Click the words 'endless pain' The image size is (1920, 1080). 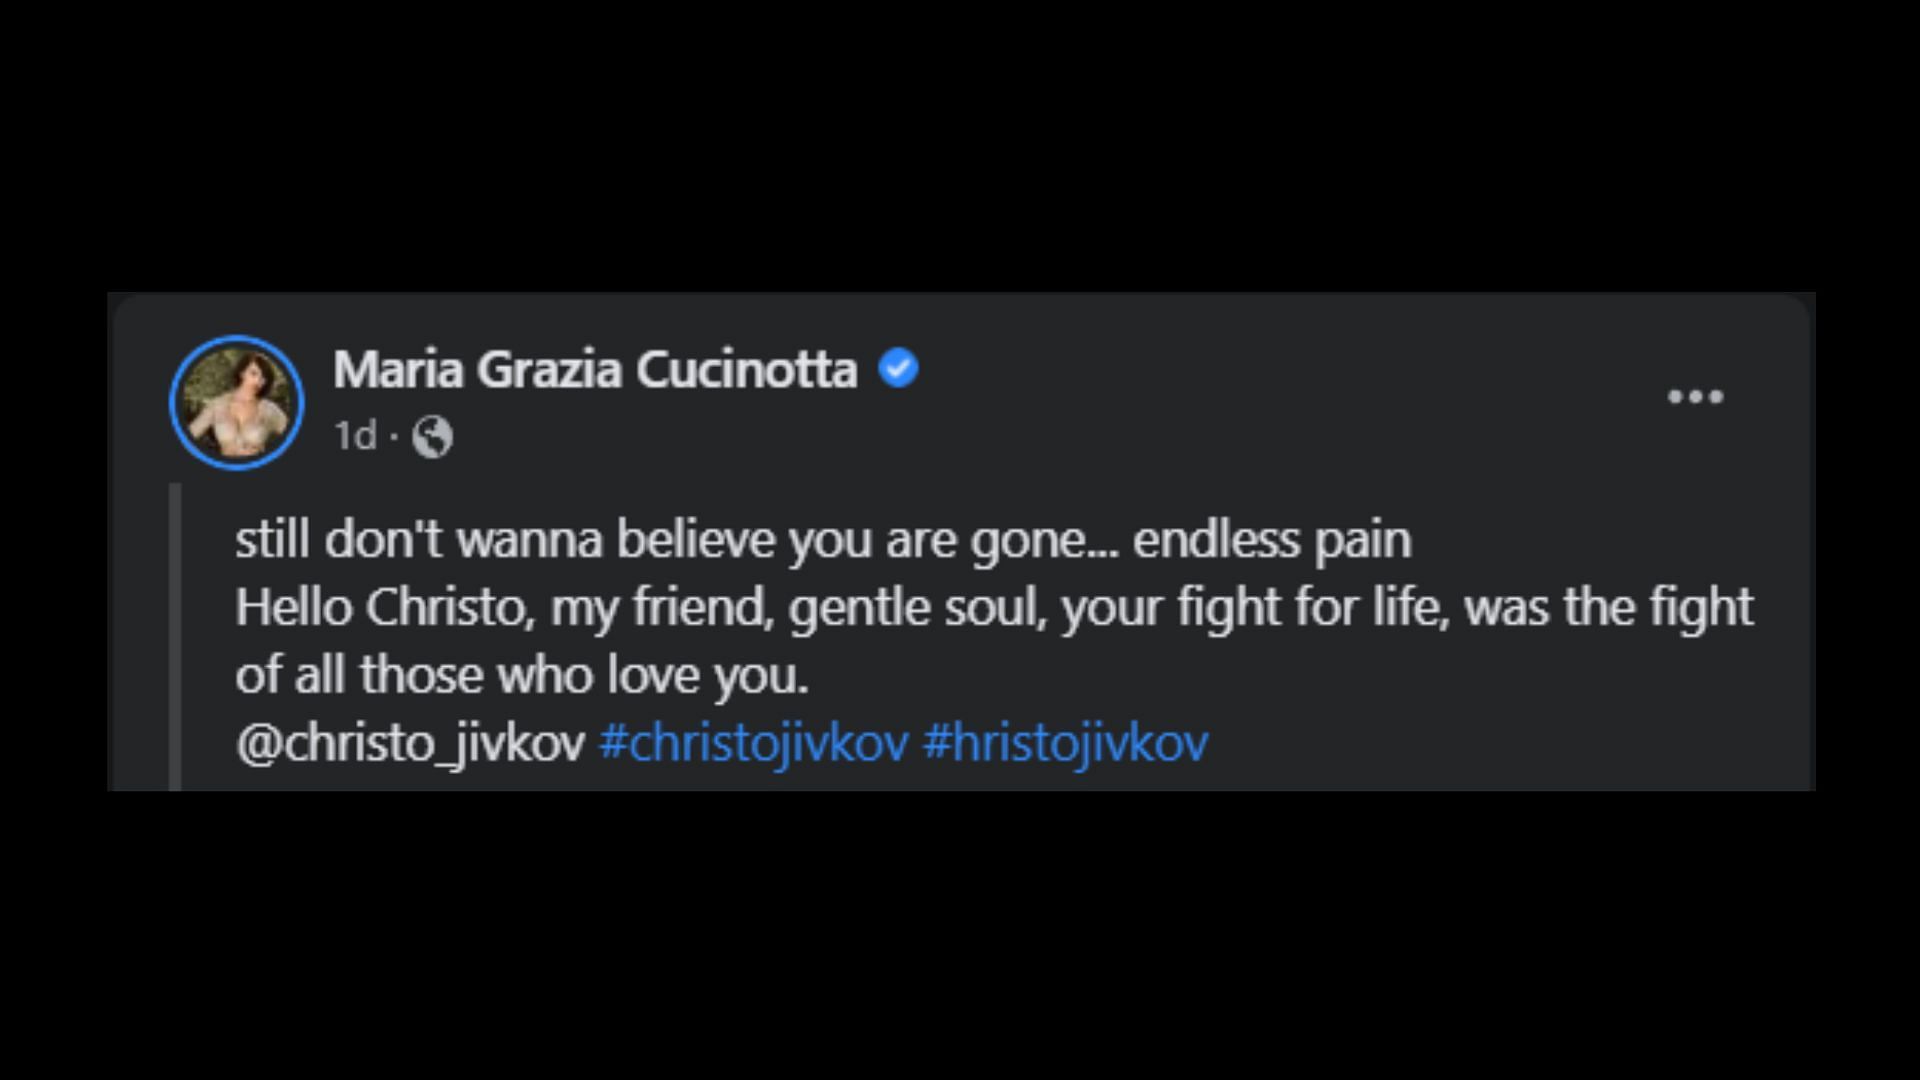point(1271,540)
